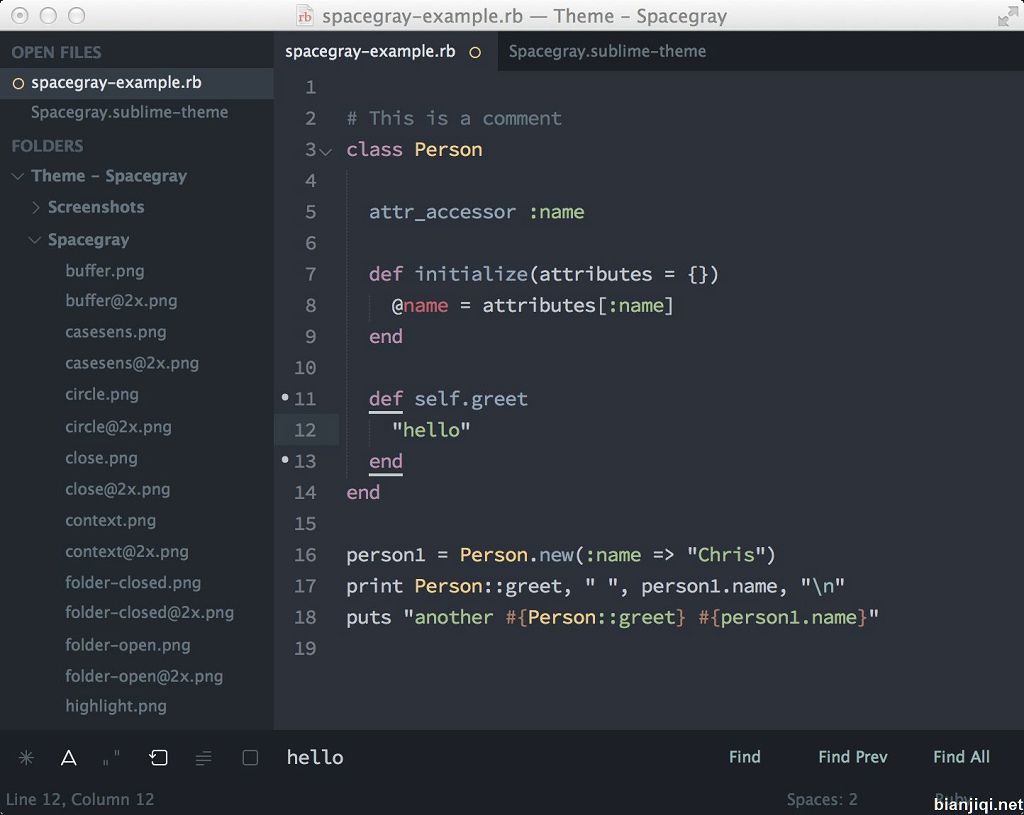Click attr_accessor on line 5
1024x815 pixels.
tap(442, 212)
